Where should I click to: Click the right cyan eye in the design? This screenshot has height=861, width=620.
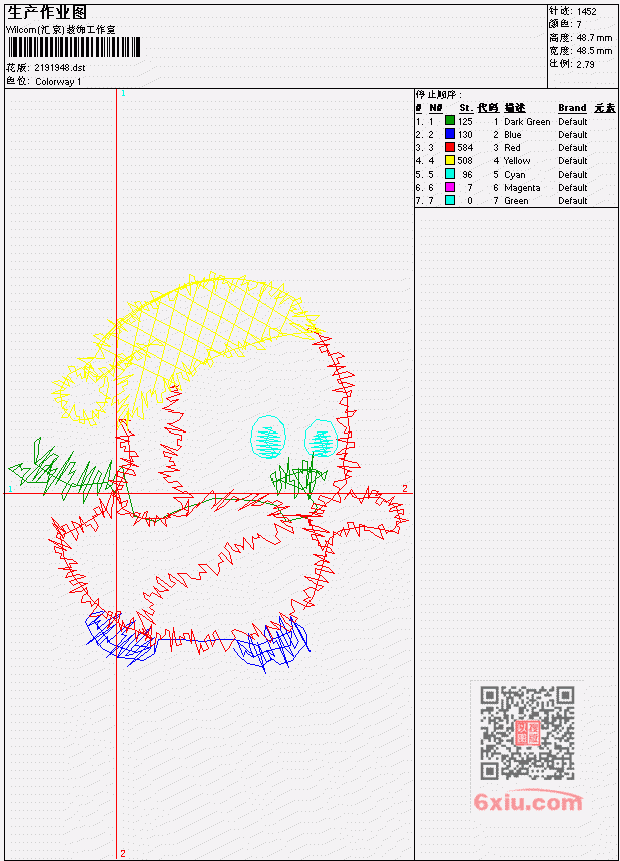[x=321, y=439]
